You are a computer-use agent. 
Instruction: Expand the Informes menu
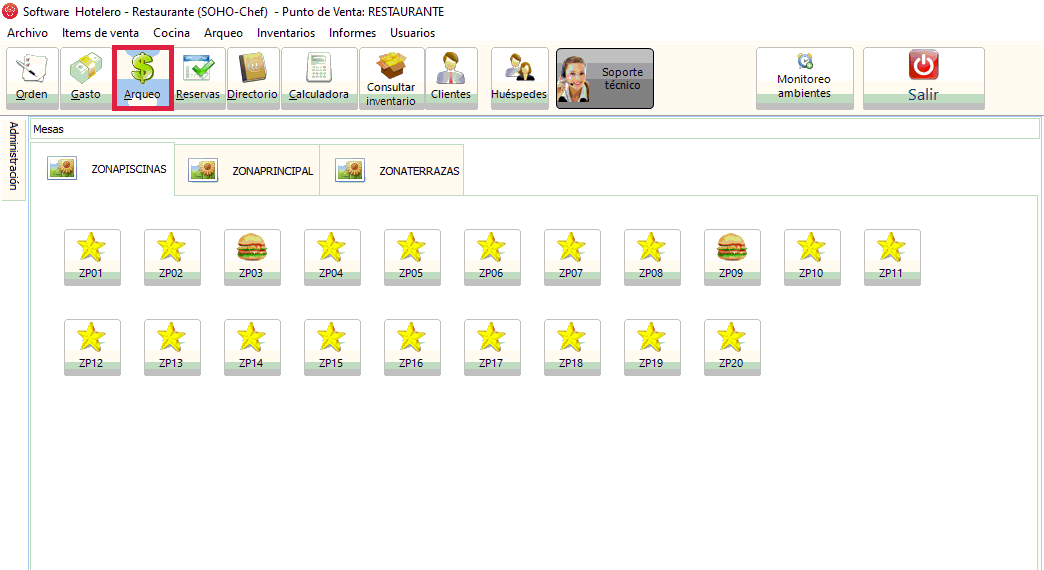tap(352, 33)
